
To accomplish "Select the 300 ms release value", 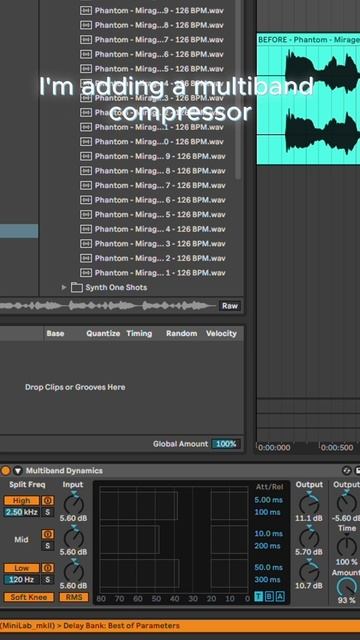I will tap(267, 580).
